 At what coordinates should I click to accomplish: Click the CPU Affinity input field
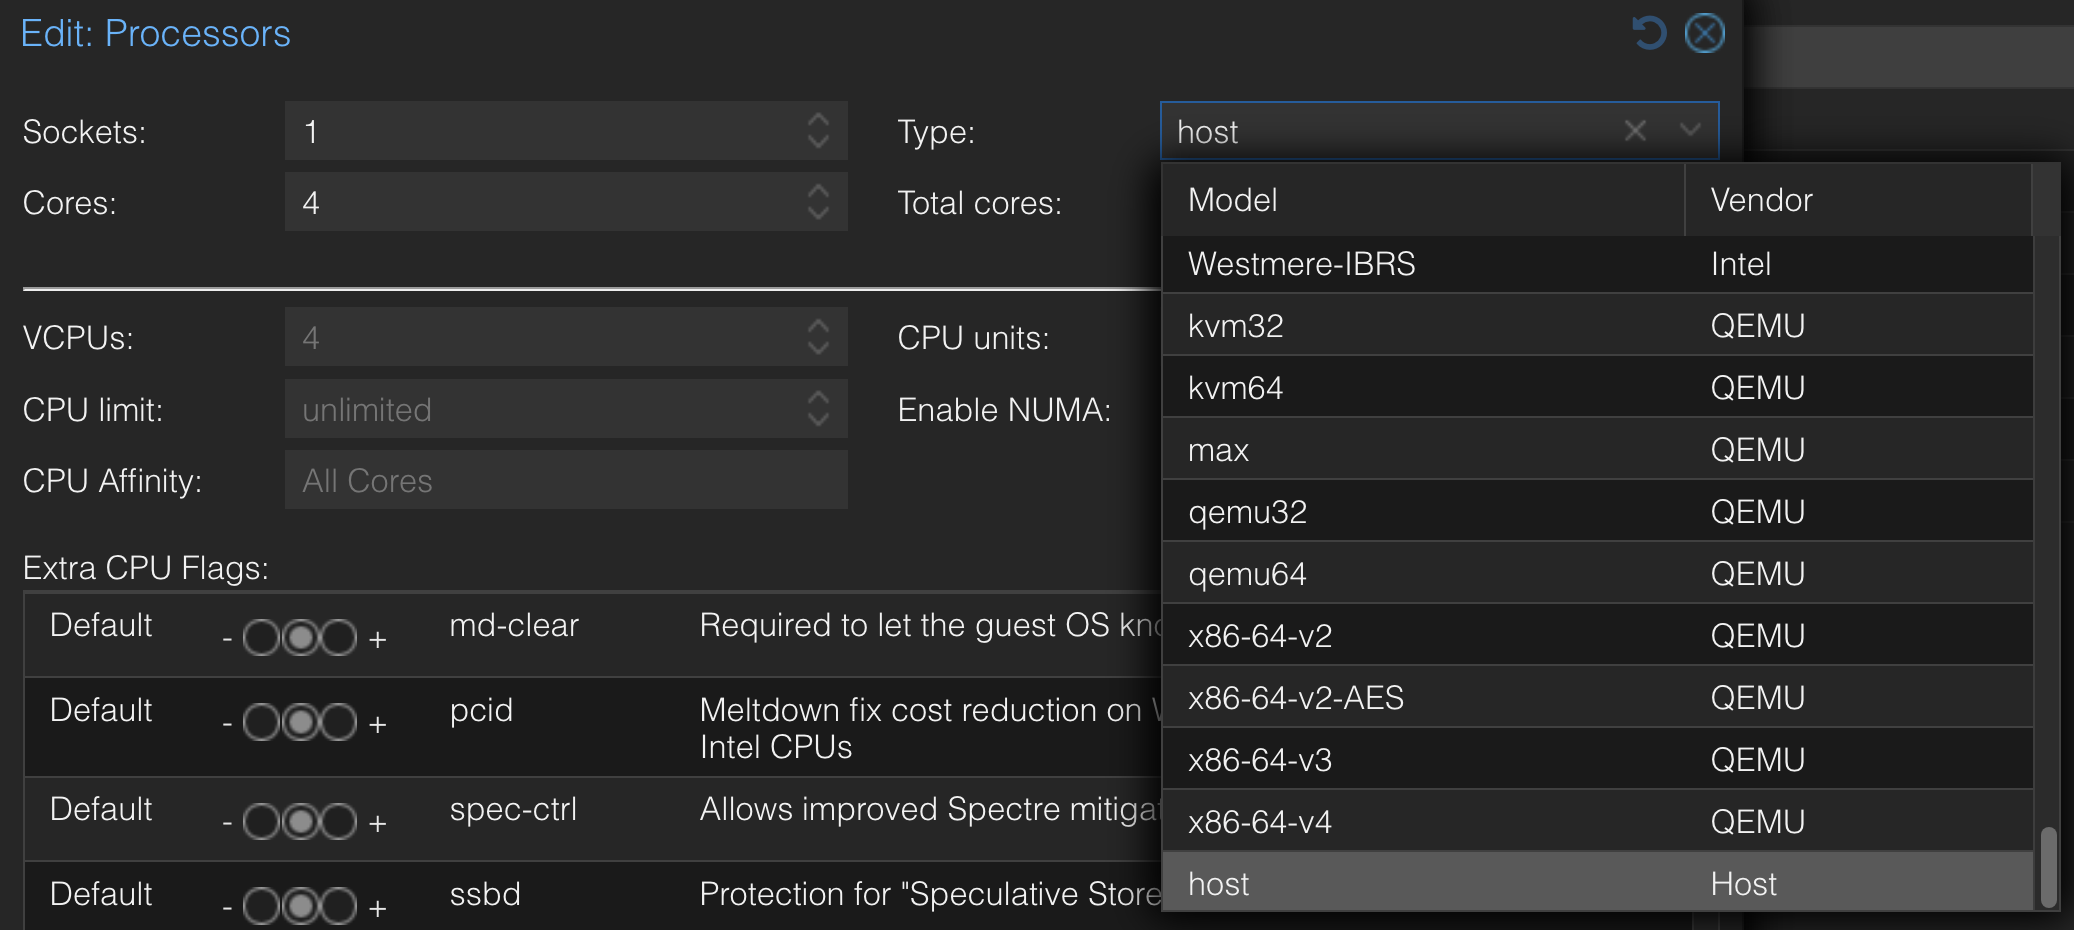pos(565,481)
